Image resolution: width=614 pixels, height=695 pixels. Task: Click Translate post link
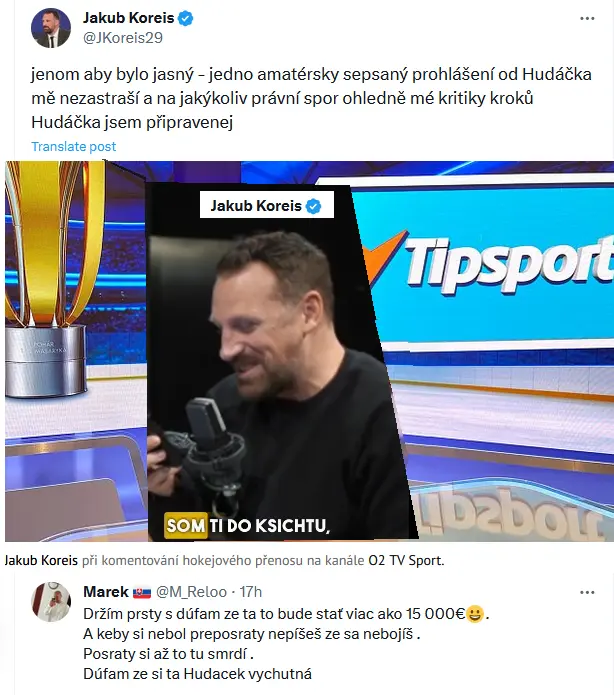point(74,146)
